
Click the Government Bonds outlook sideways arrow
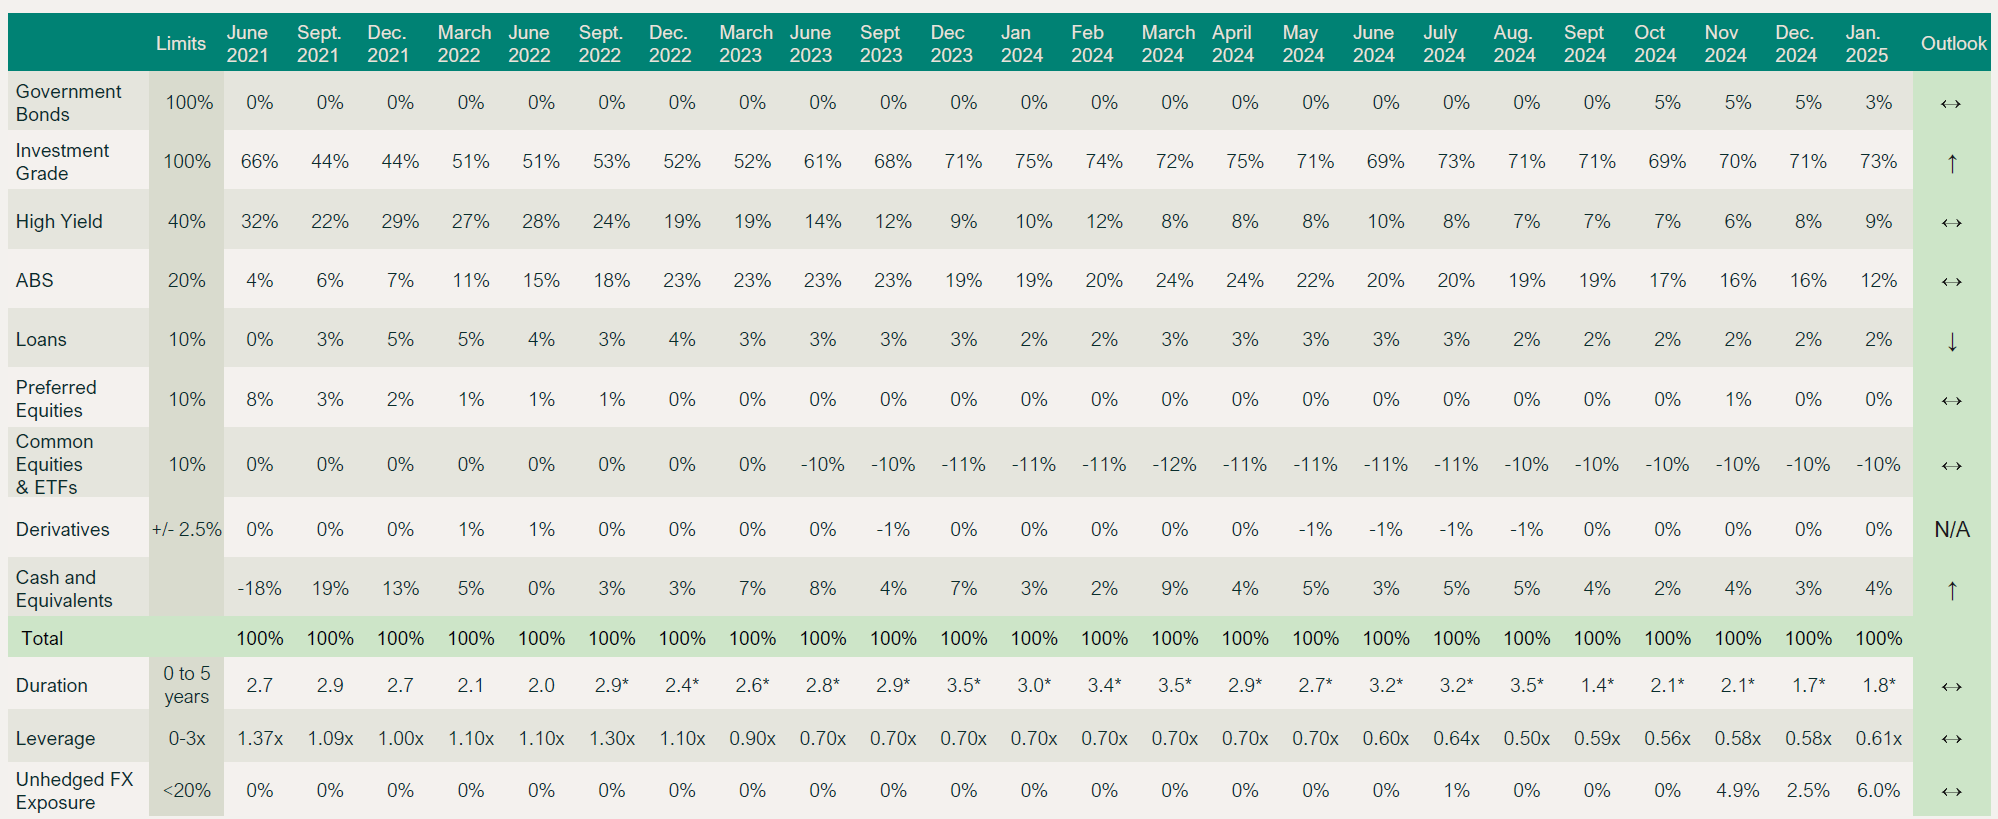(1951, 103)
